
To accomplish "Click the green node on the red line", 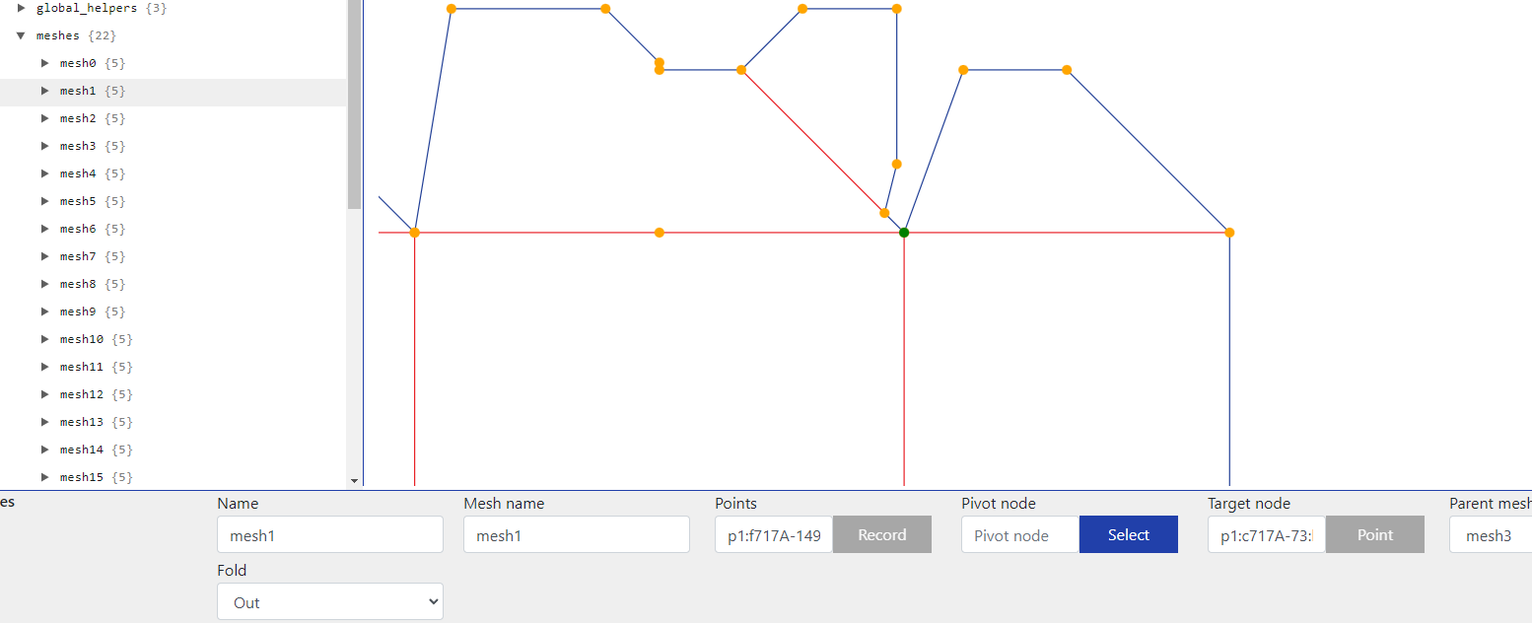I will click(904, 232).
